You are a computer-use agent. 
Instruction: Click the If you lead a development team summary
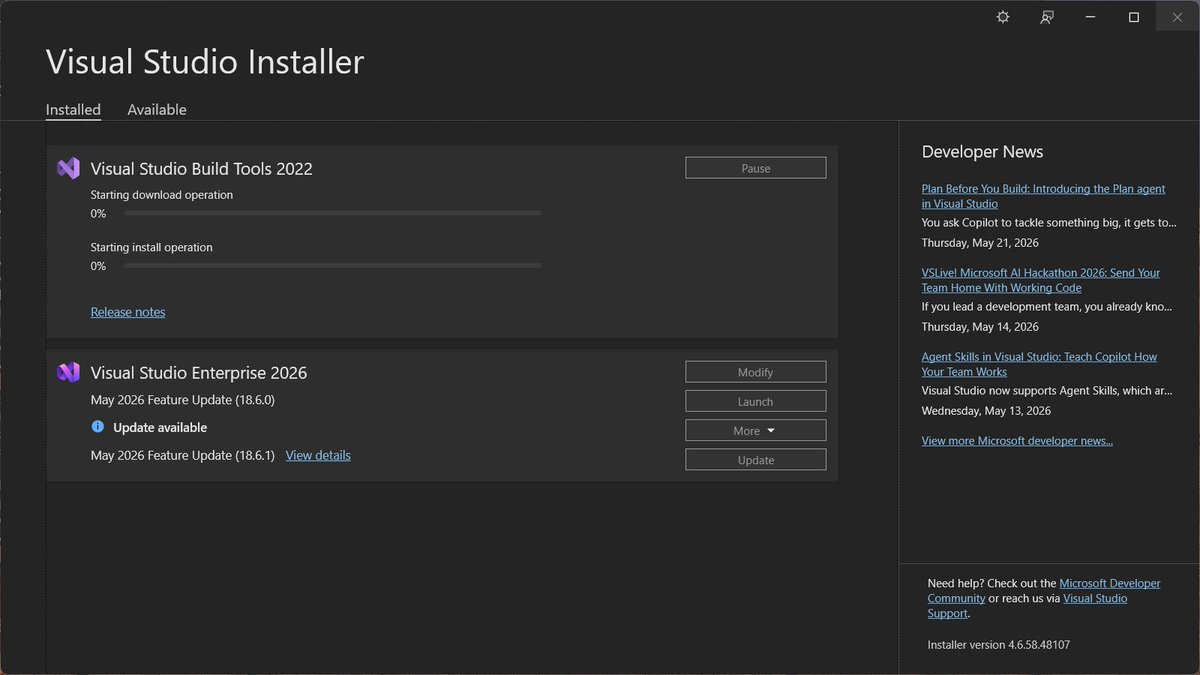(1048, 307)
